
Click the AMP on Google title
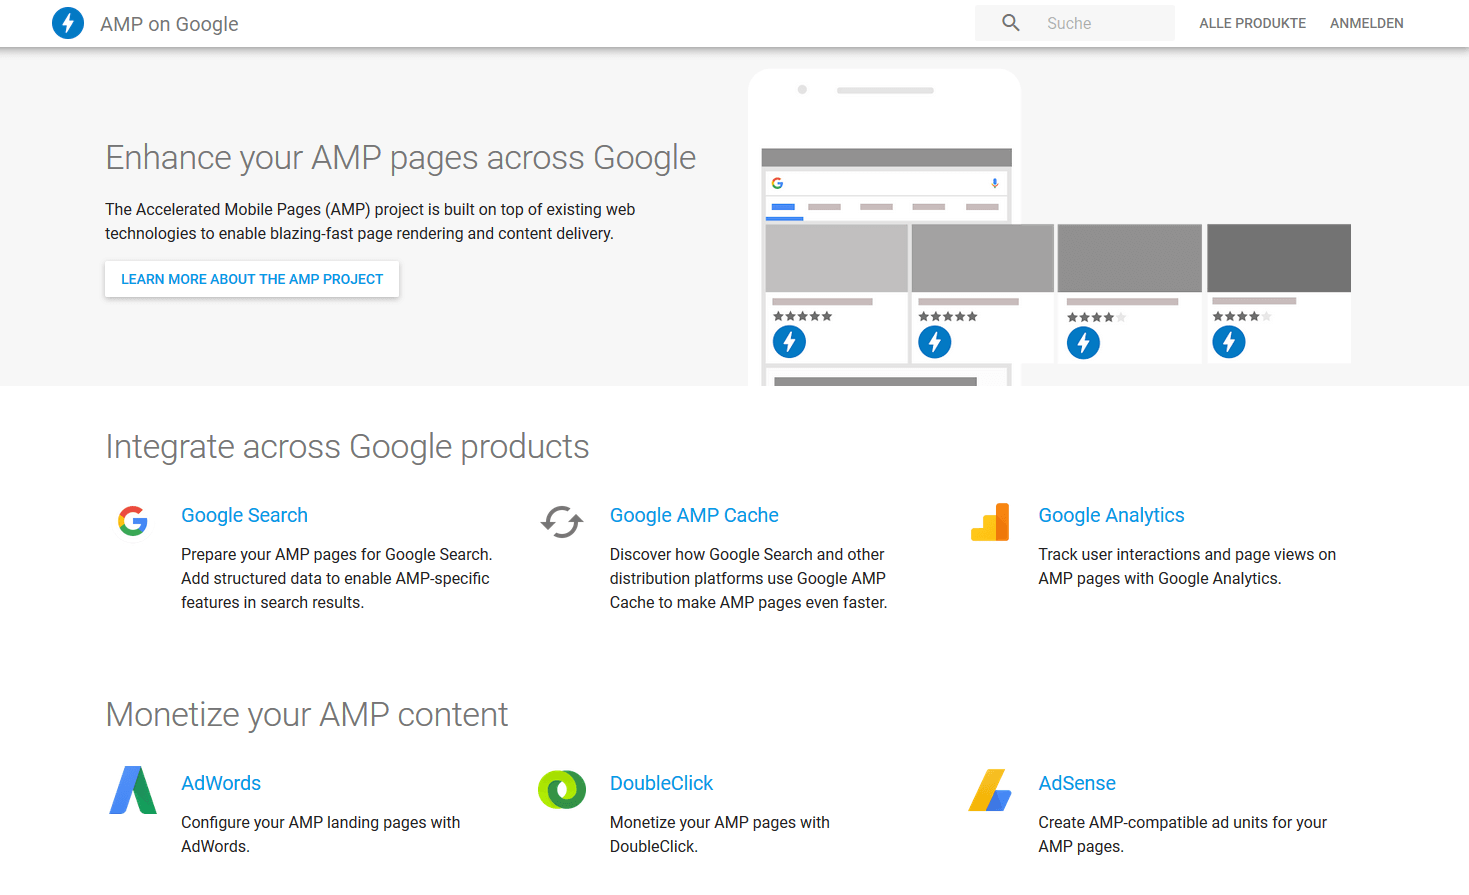169,24
